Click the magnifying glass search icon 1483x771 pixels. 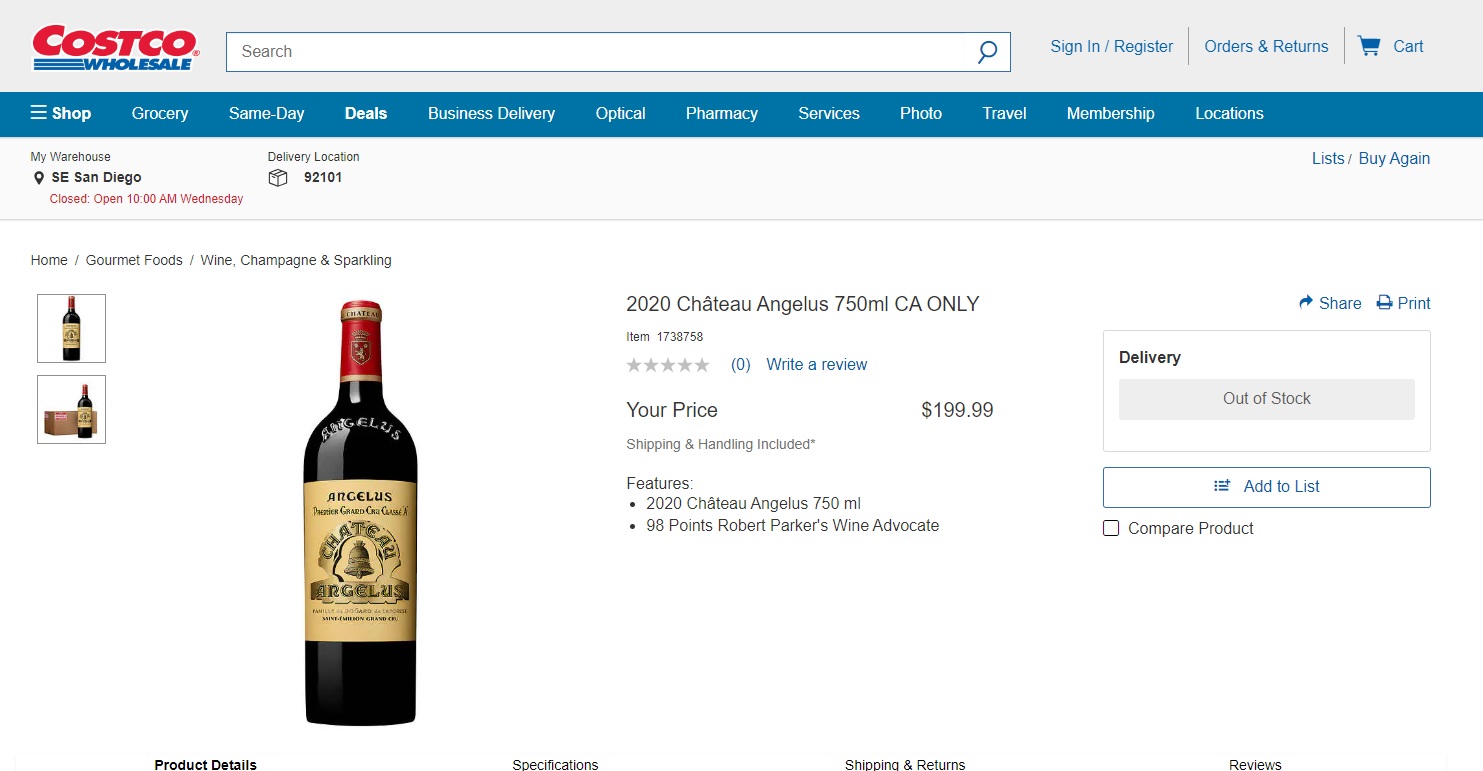[987, 52]
